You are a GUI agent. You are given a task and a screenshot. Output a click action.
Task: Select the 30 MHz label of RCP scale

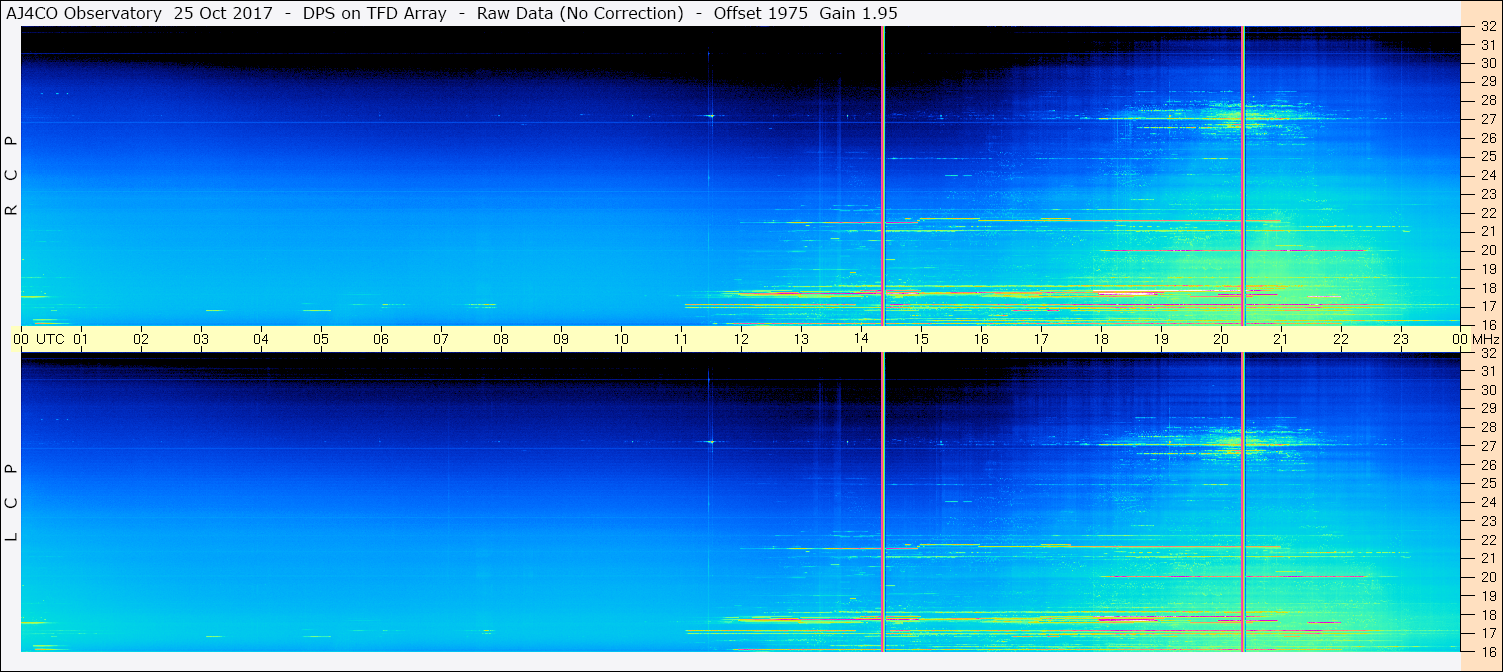(x=1488, y=63)
